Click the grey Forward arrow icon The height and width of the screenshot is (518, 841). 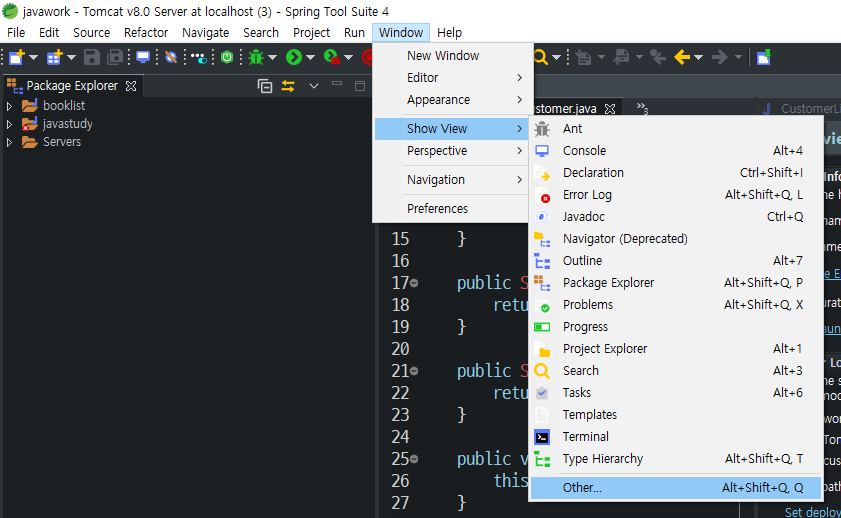tap(719, 57)
